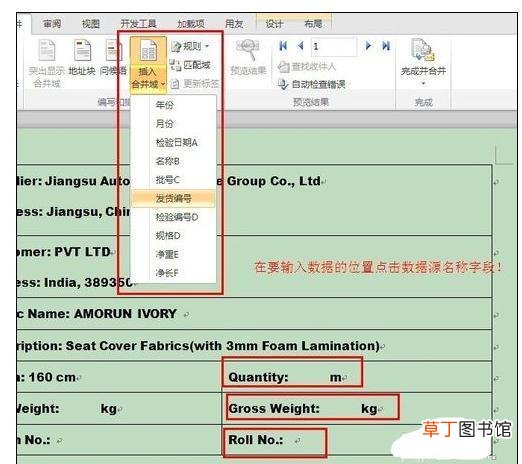522x464 pixels.
Task: Click 更新标签 update labels
Action: click(194, 83)
